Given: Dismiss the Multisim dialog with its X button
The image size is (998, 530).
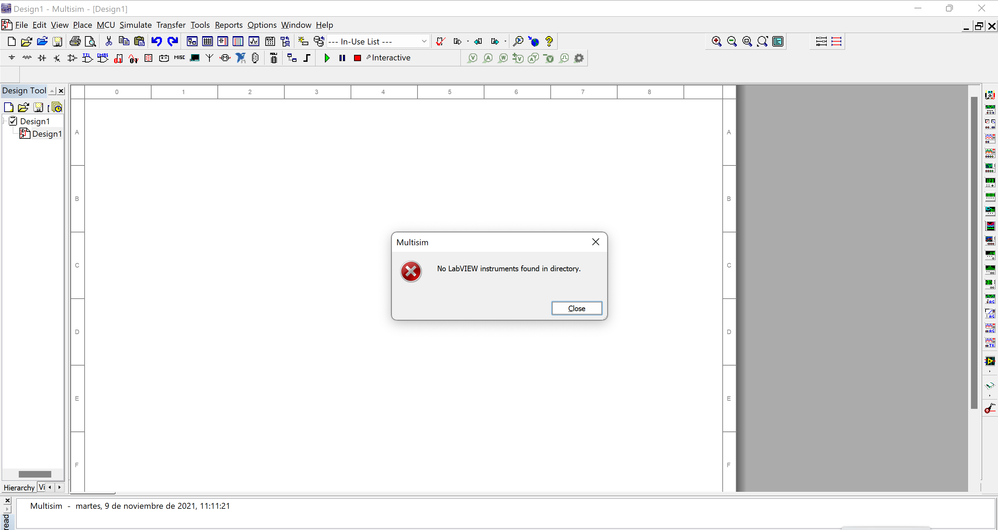Looking at the screenshot, I should tap(595, 242).
